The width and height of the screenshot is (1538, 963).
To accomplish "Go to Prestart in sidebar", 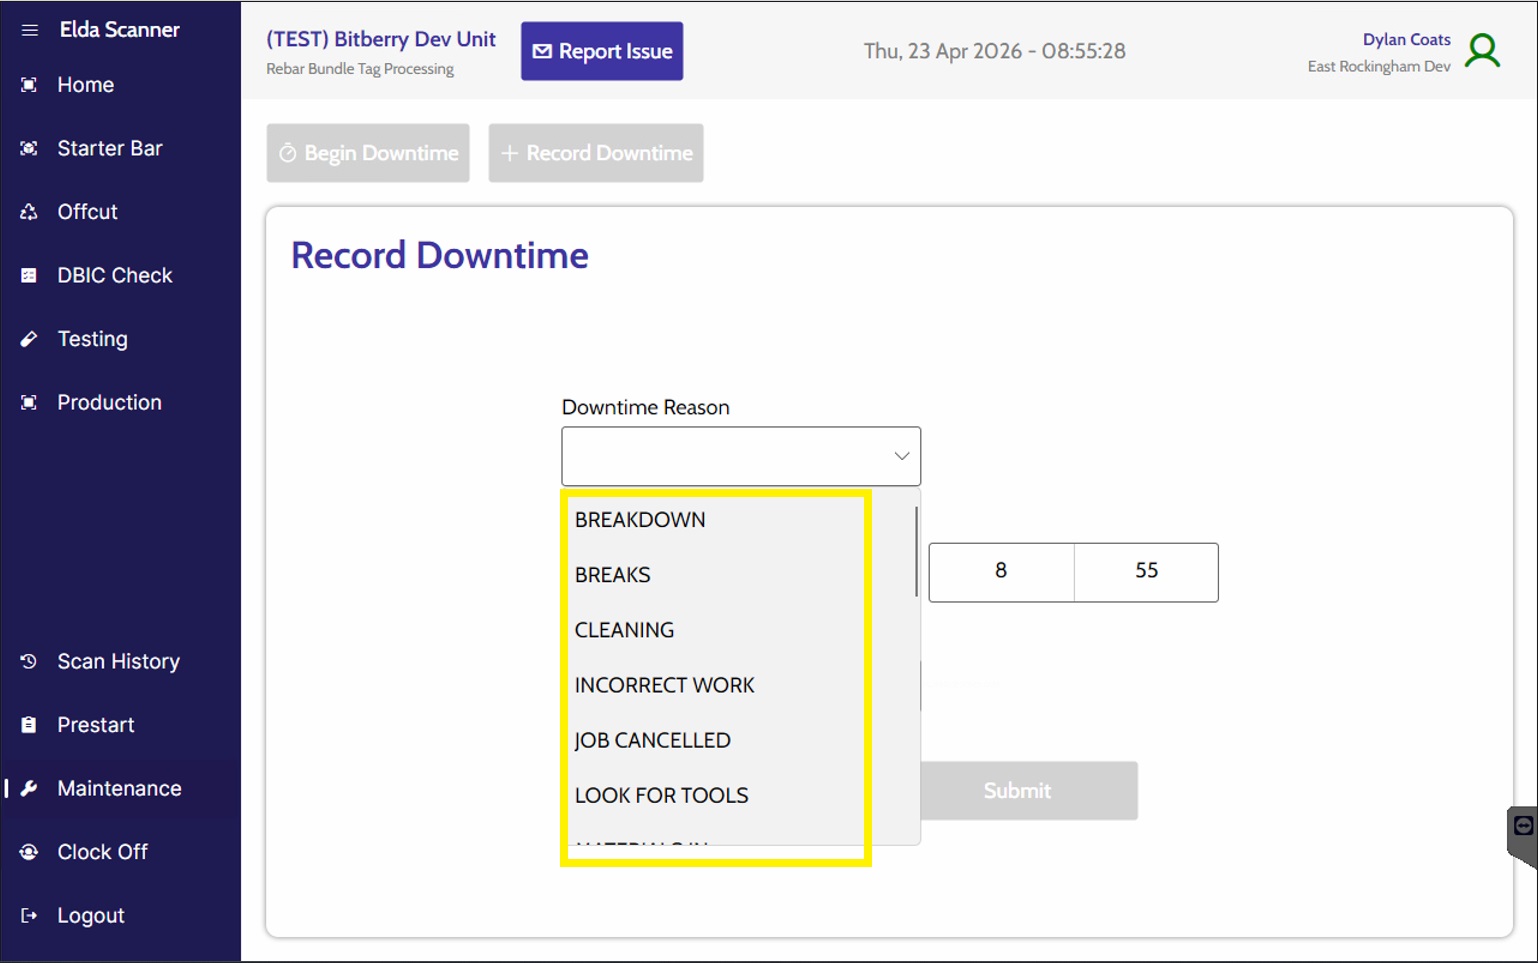I will pyautogui.click(x=120, y=725).
